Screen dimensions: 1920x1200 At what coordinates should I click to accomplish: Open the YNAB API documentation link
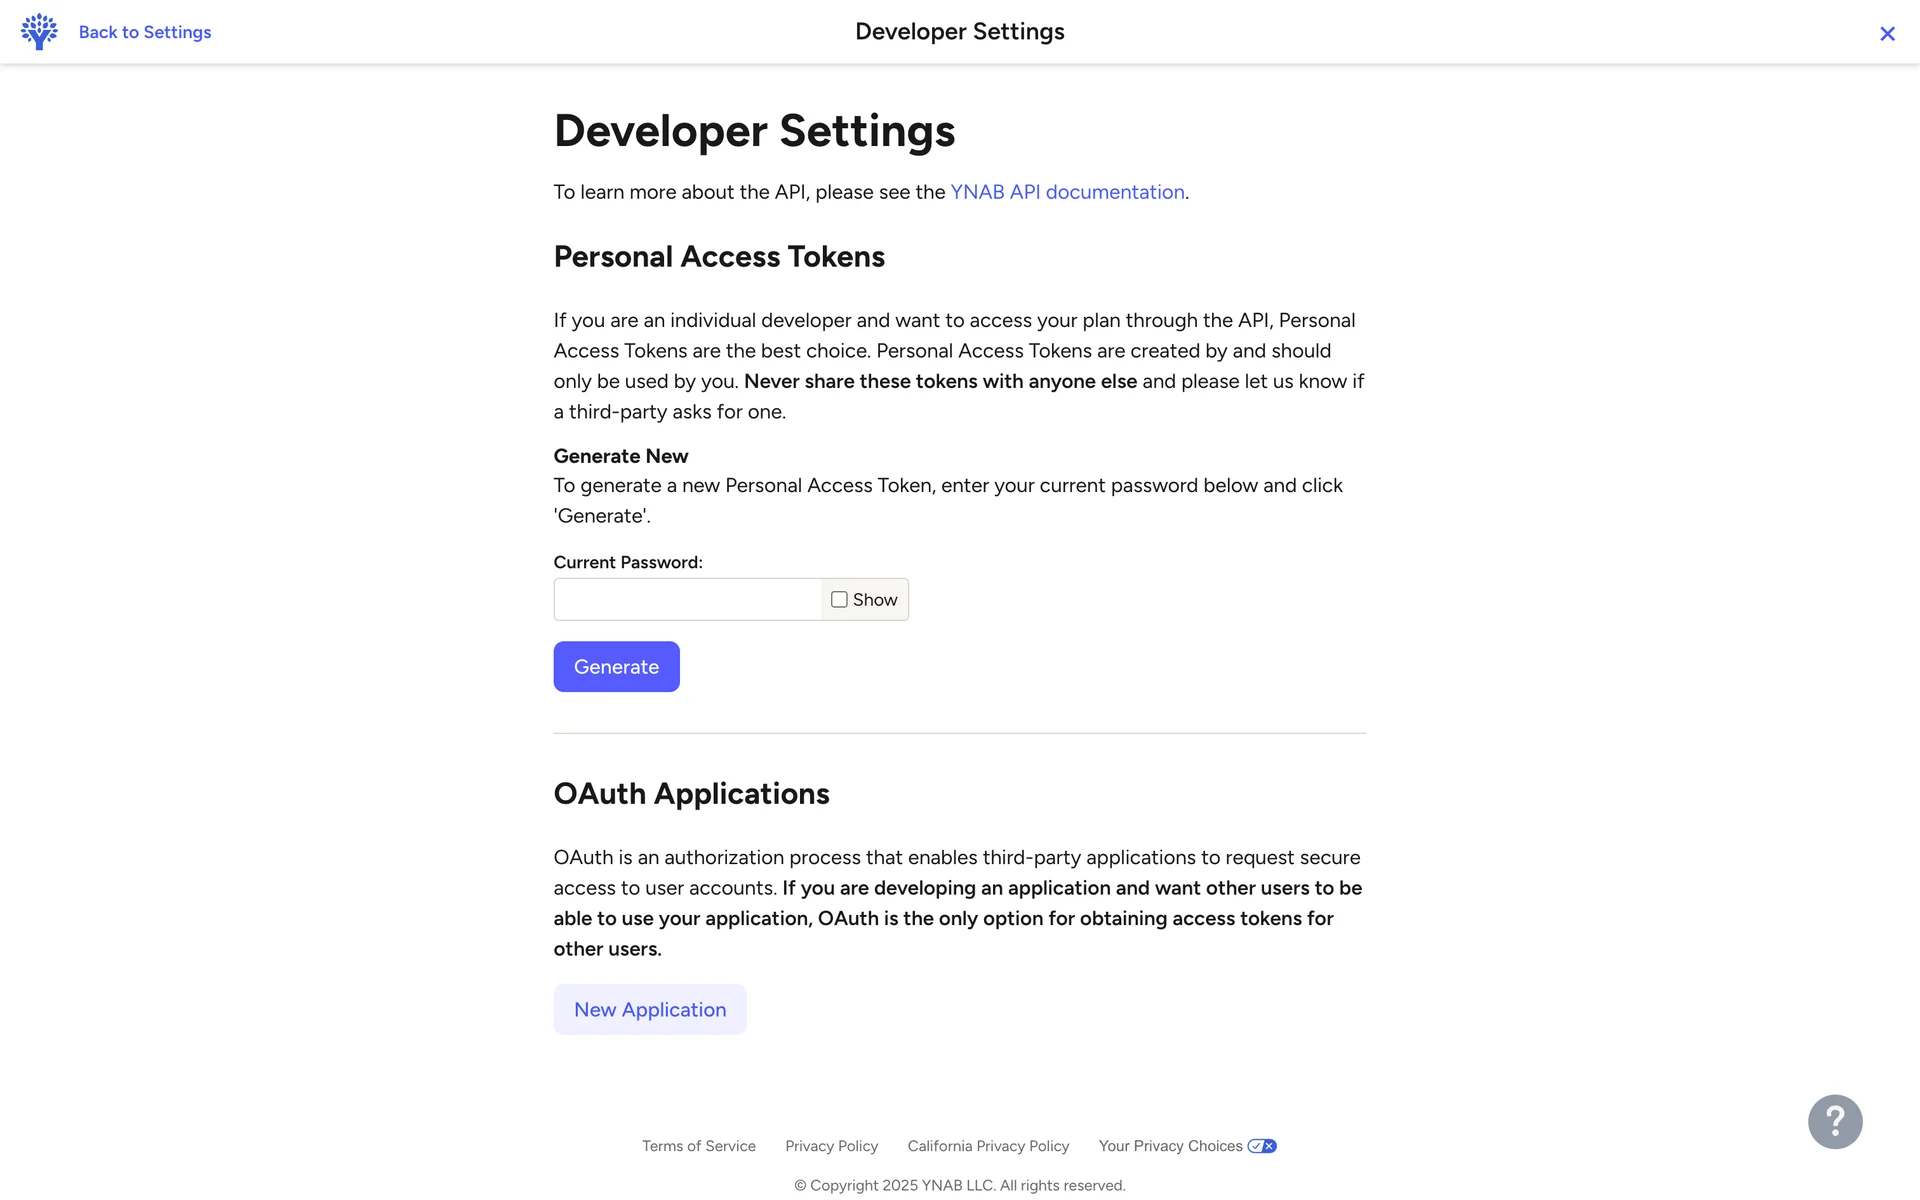[x=1067, y=192]
